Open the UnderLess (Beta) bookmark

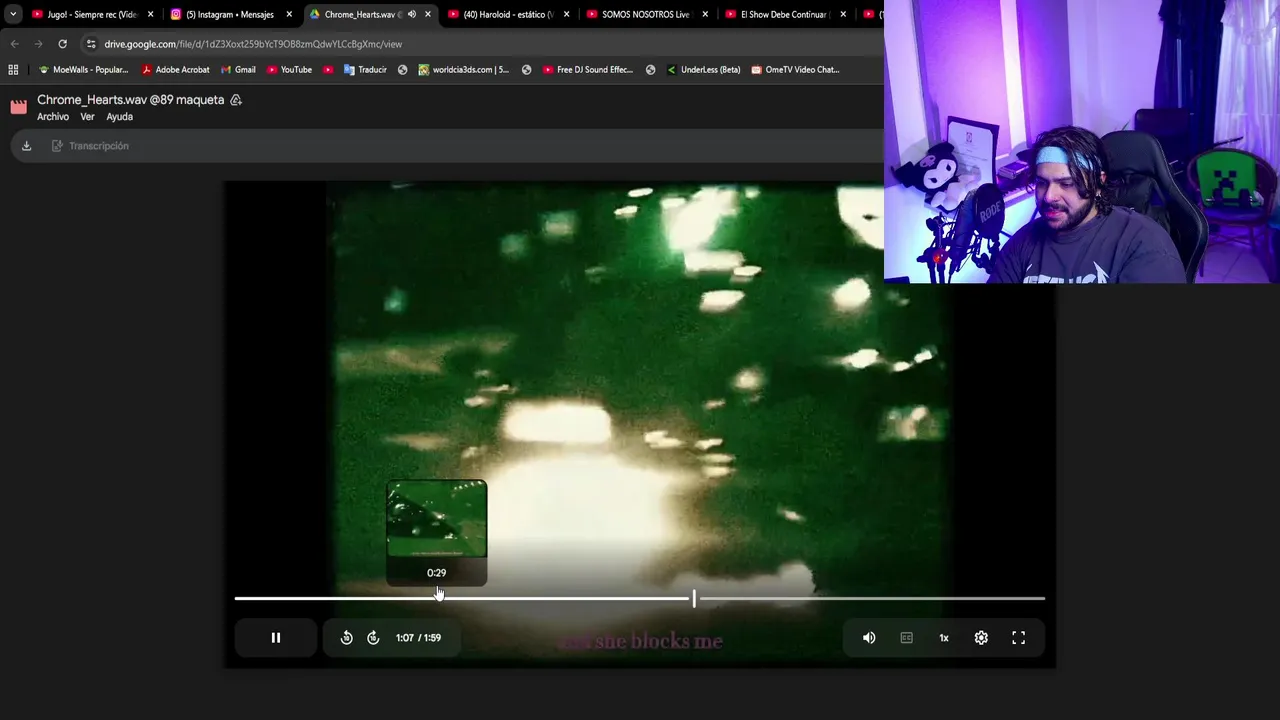tap(703, 70)
